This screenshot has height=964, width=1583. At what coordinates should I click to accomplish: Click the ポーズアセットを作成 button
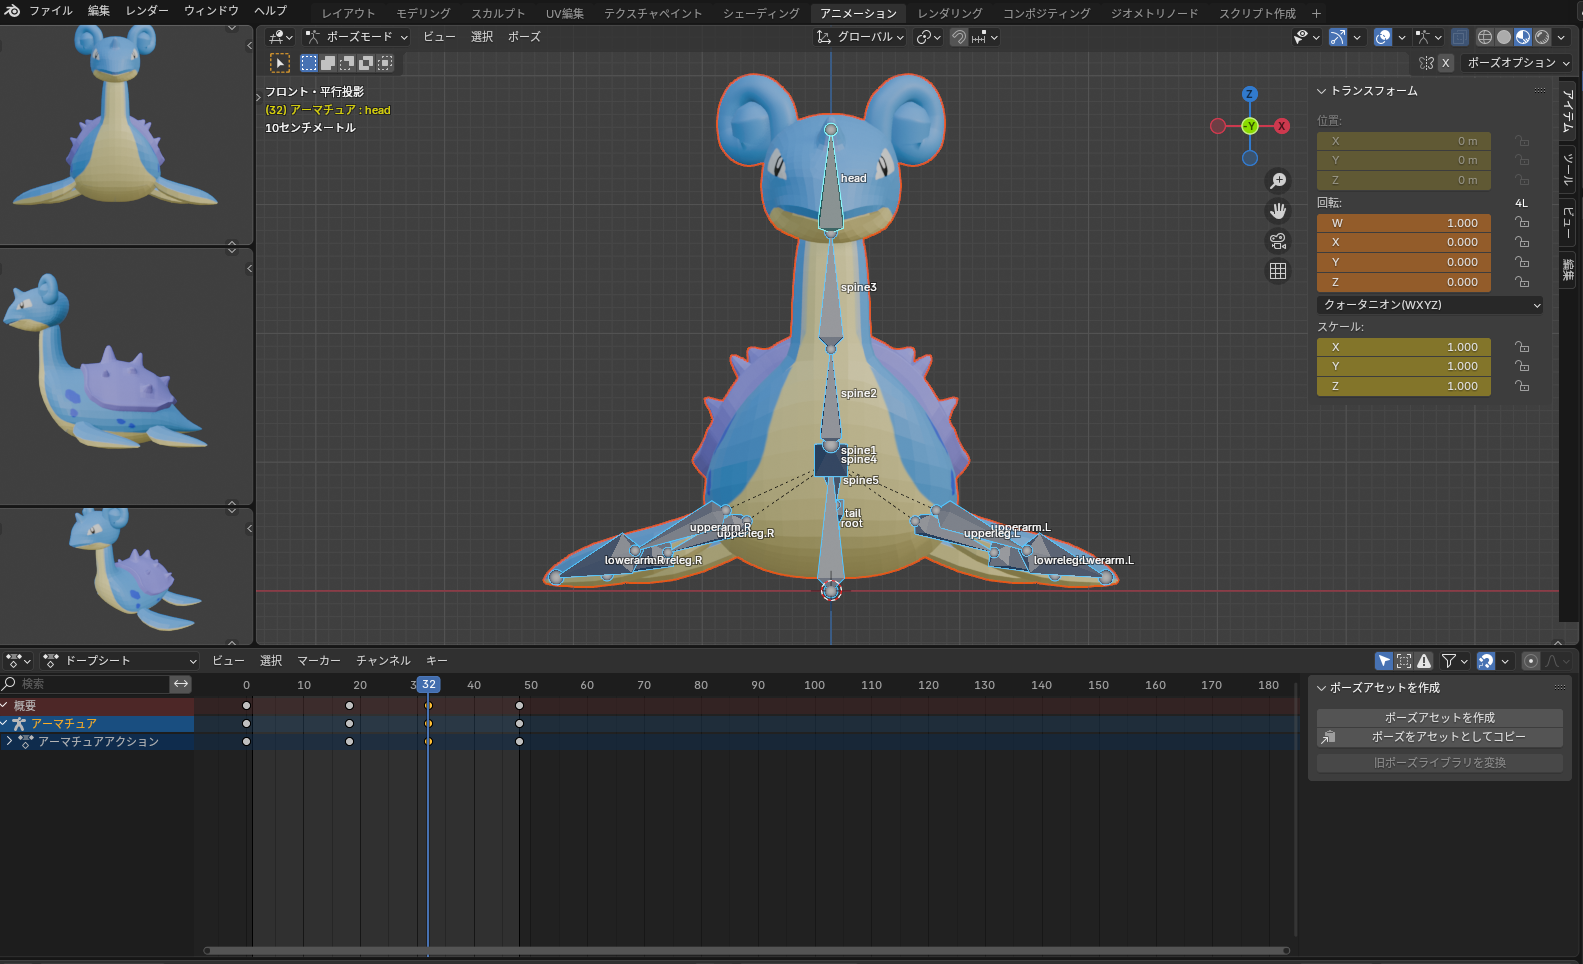1439,718
